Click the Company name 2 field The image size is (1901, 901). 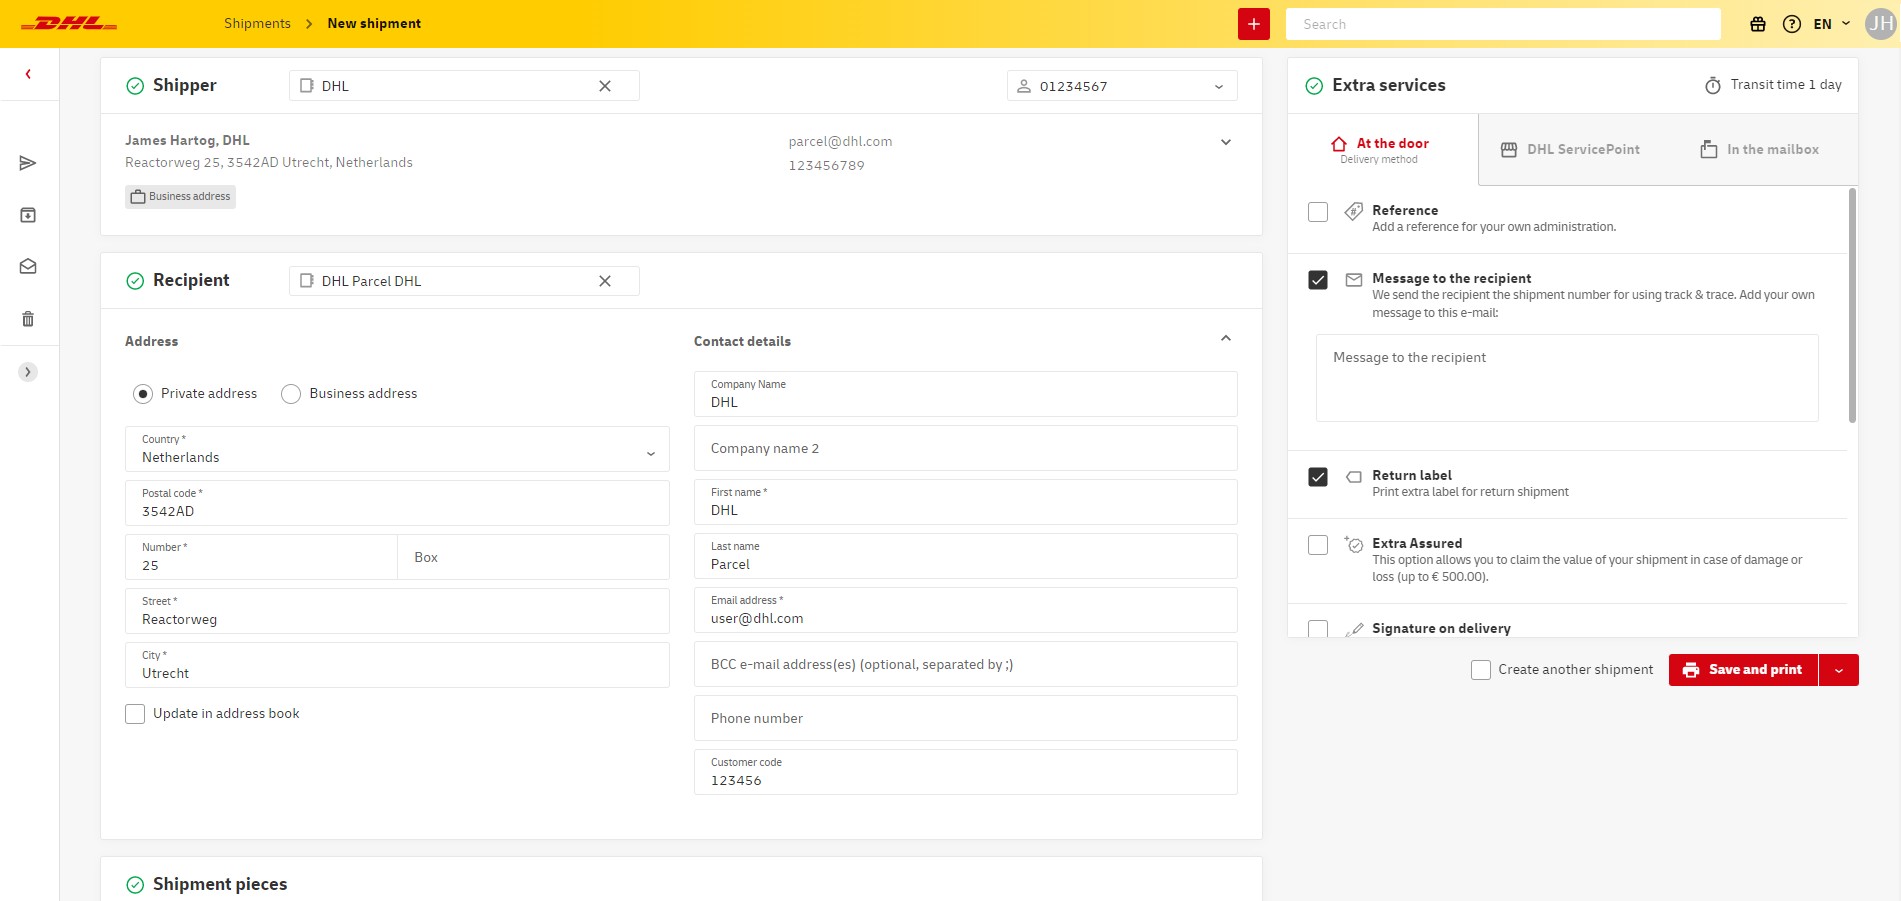tap(966, 448)
